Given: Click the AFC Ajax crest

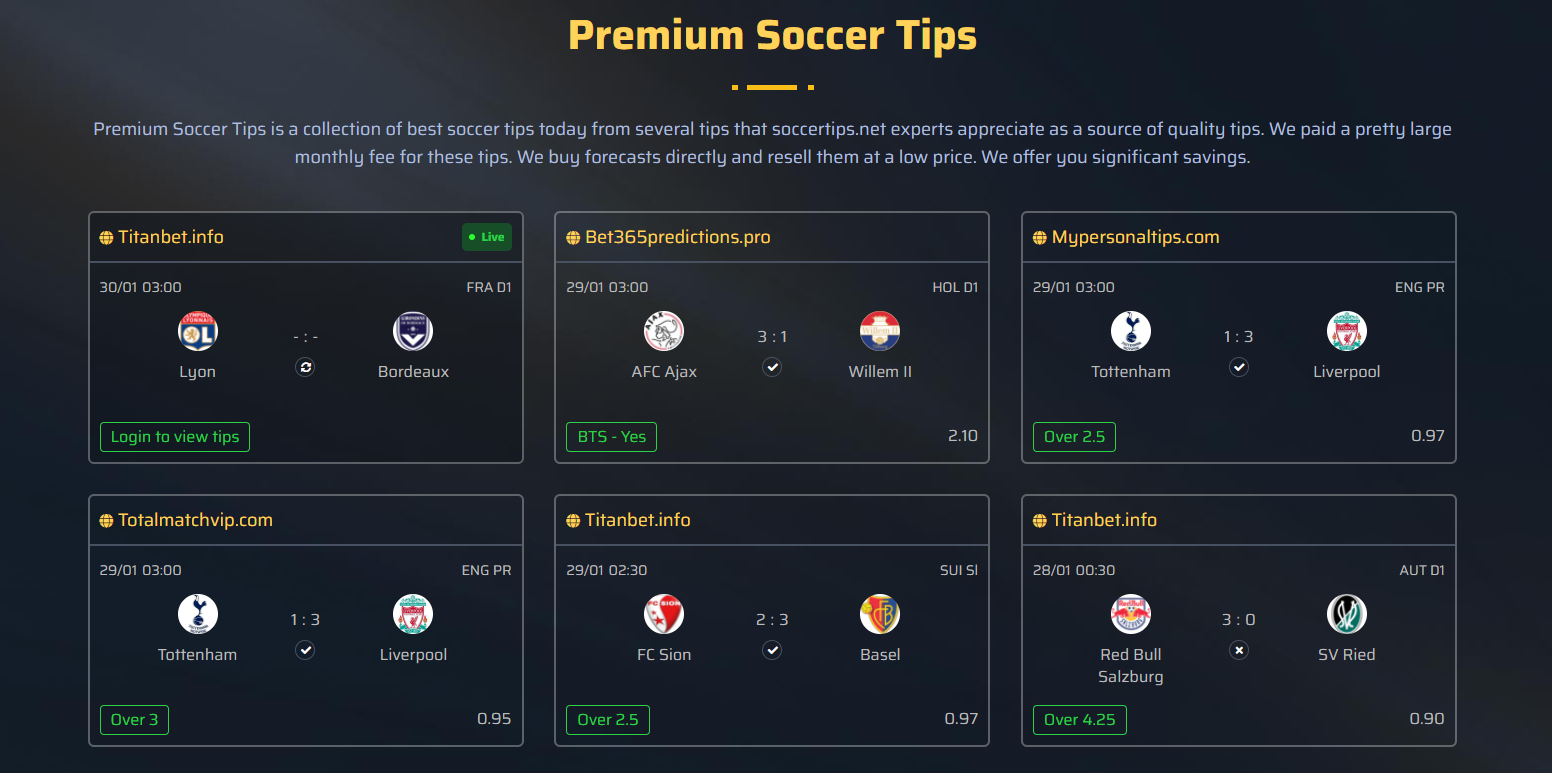Looking at the screenshot, I should pyautogui.click(x=664, y=330).
